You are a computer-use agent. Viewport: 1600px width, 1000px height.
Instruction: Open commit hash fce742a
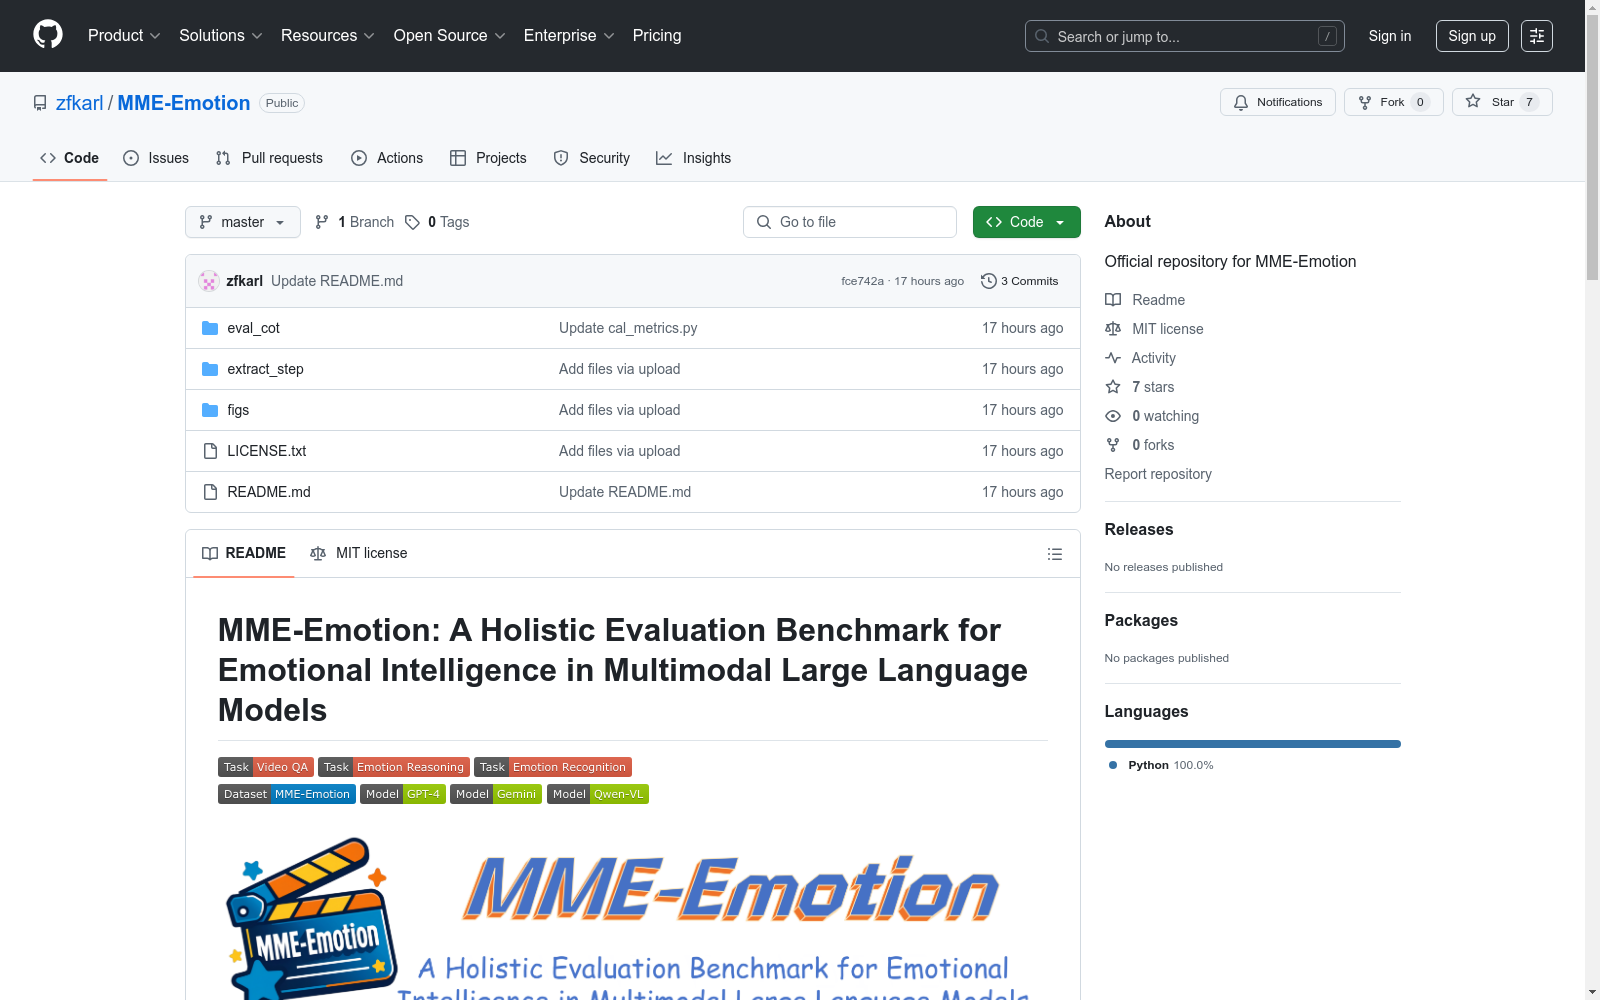[x=863, y=281]
